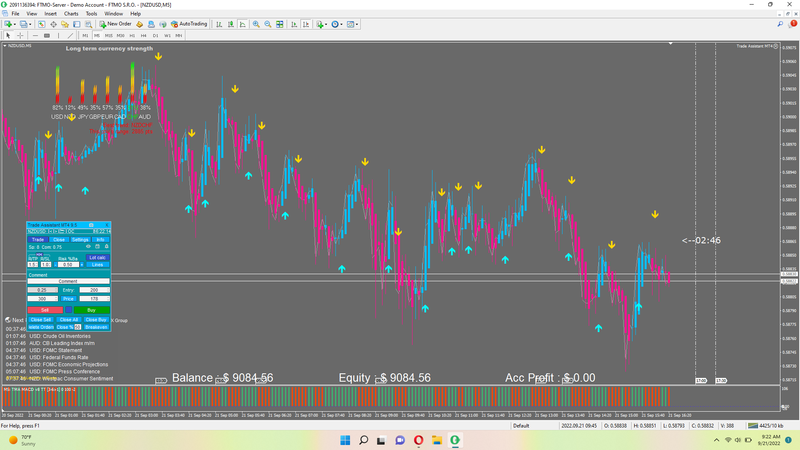Image resolution: width=800 pixels, height=450 pixels.
Task: Open the new chart dropdown arrow
Action: click(17, 23)
